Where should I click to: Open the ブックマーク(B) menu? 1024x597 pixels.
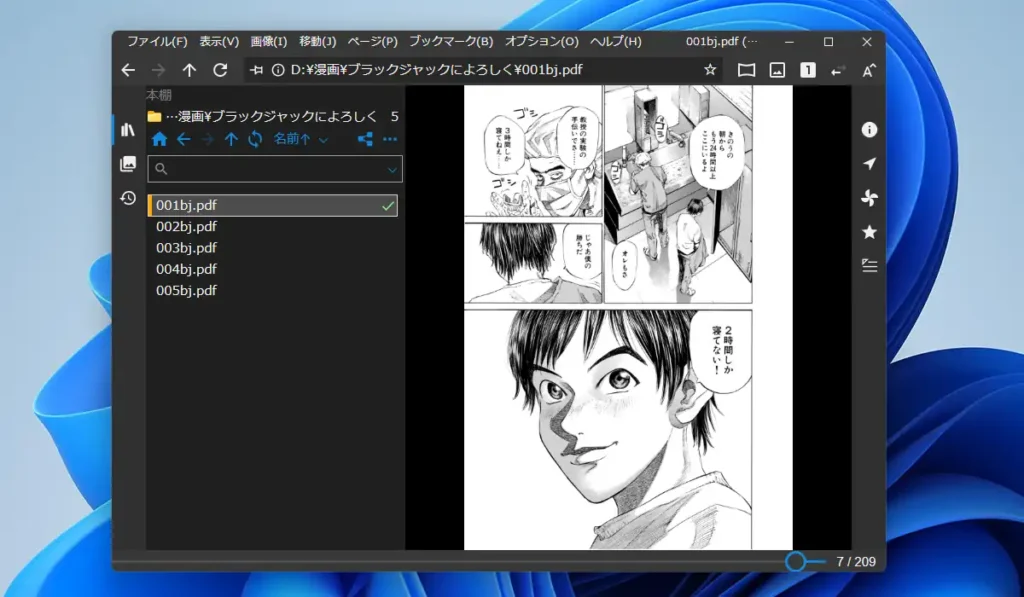[x=451, y=42]
